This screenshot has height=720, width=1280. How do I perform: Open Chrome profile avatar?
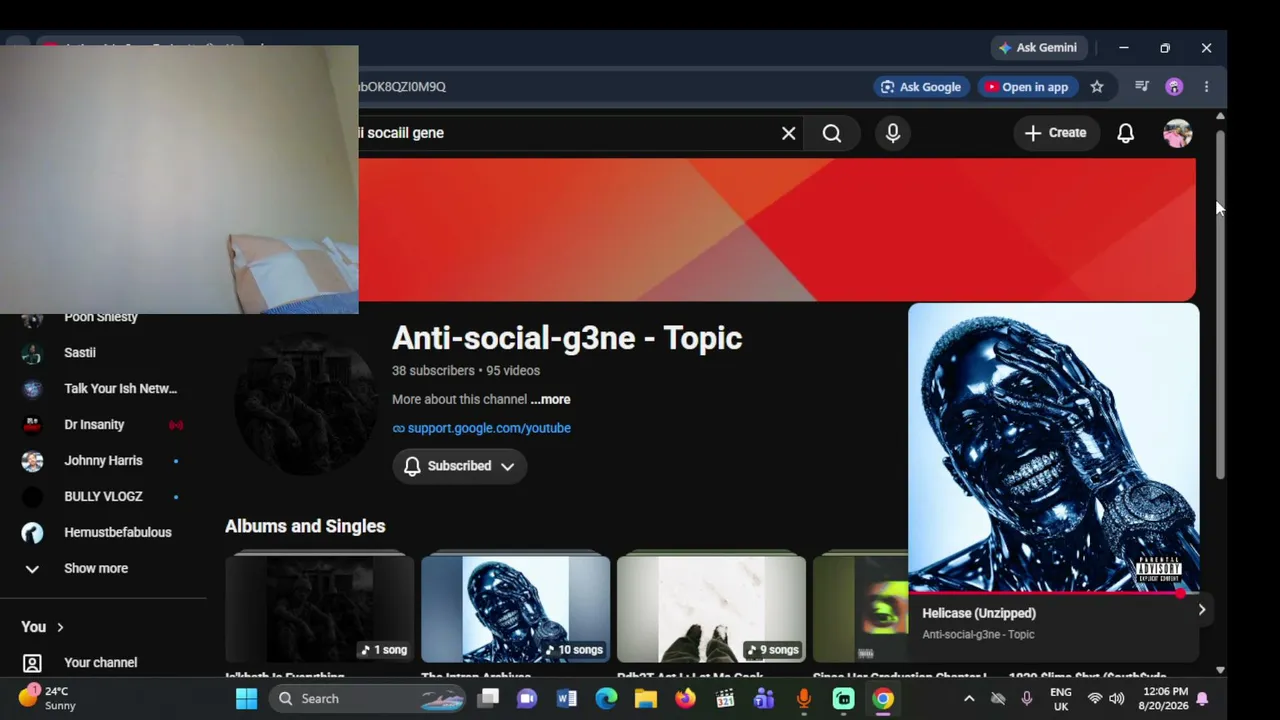tap(1174, 87)
